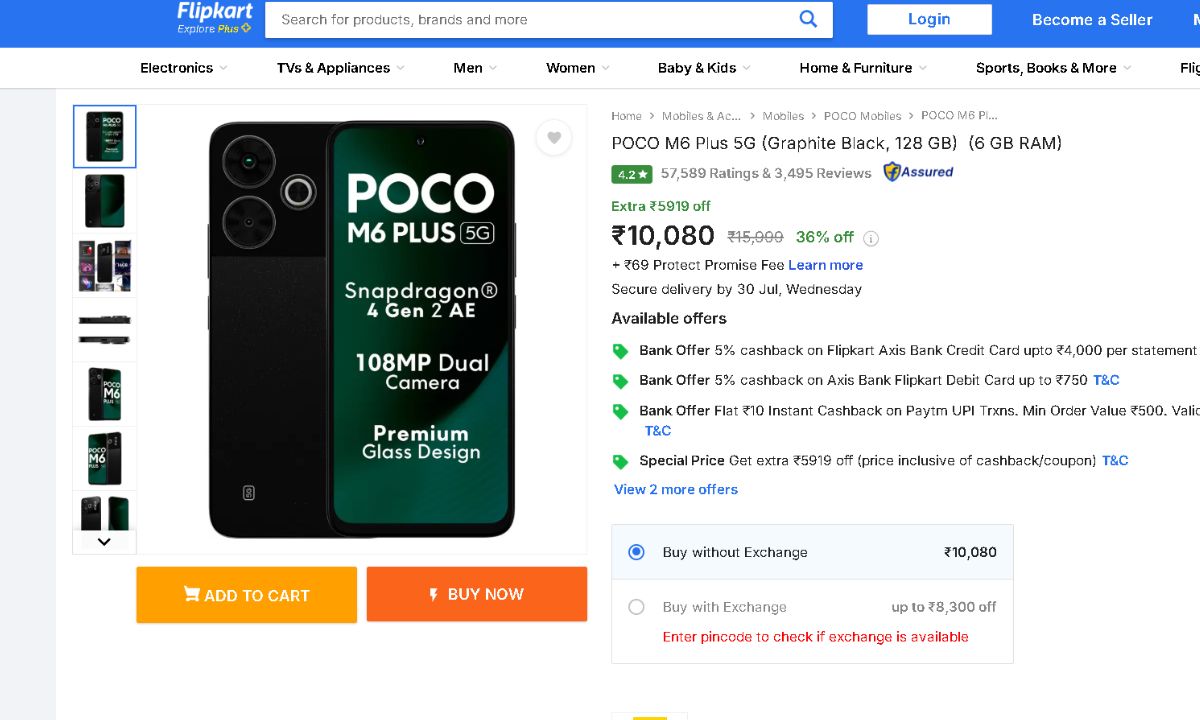Click the 4.2 star rating badge

pos(632,174)
